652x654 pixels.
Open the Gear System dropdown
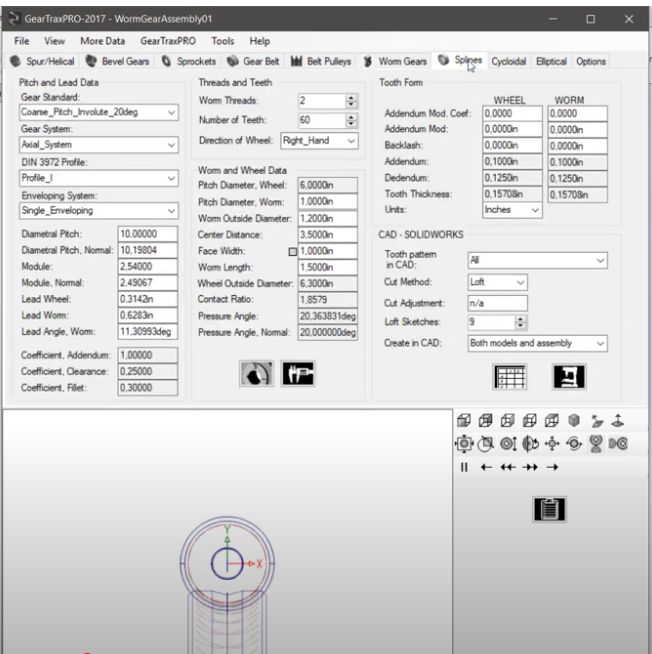click(x=99, y=145)
